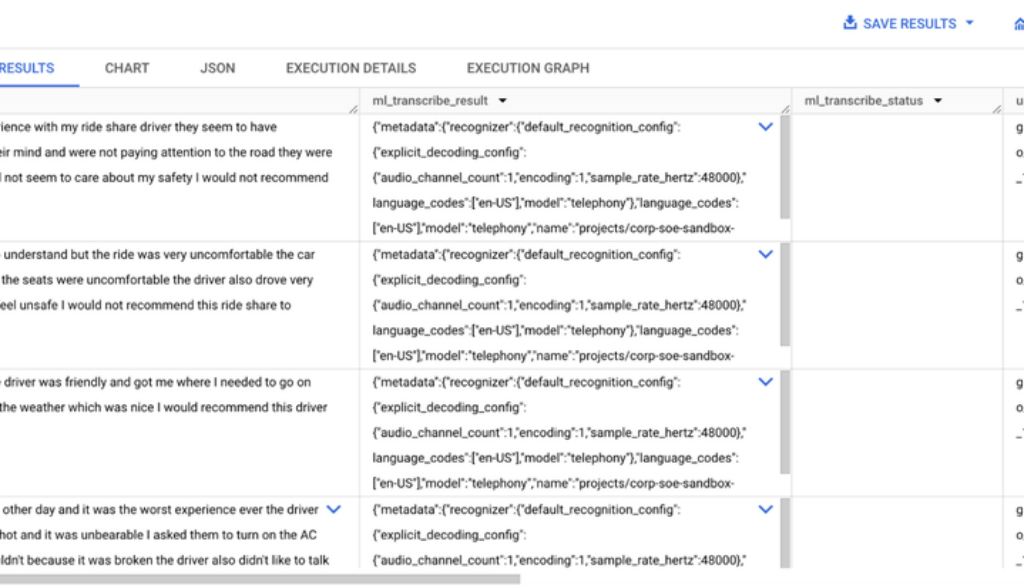Click the download icon beside SAVE RESULTS
1024x585 pixels.
click(850, 23)
